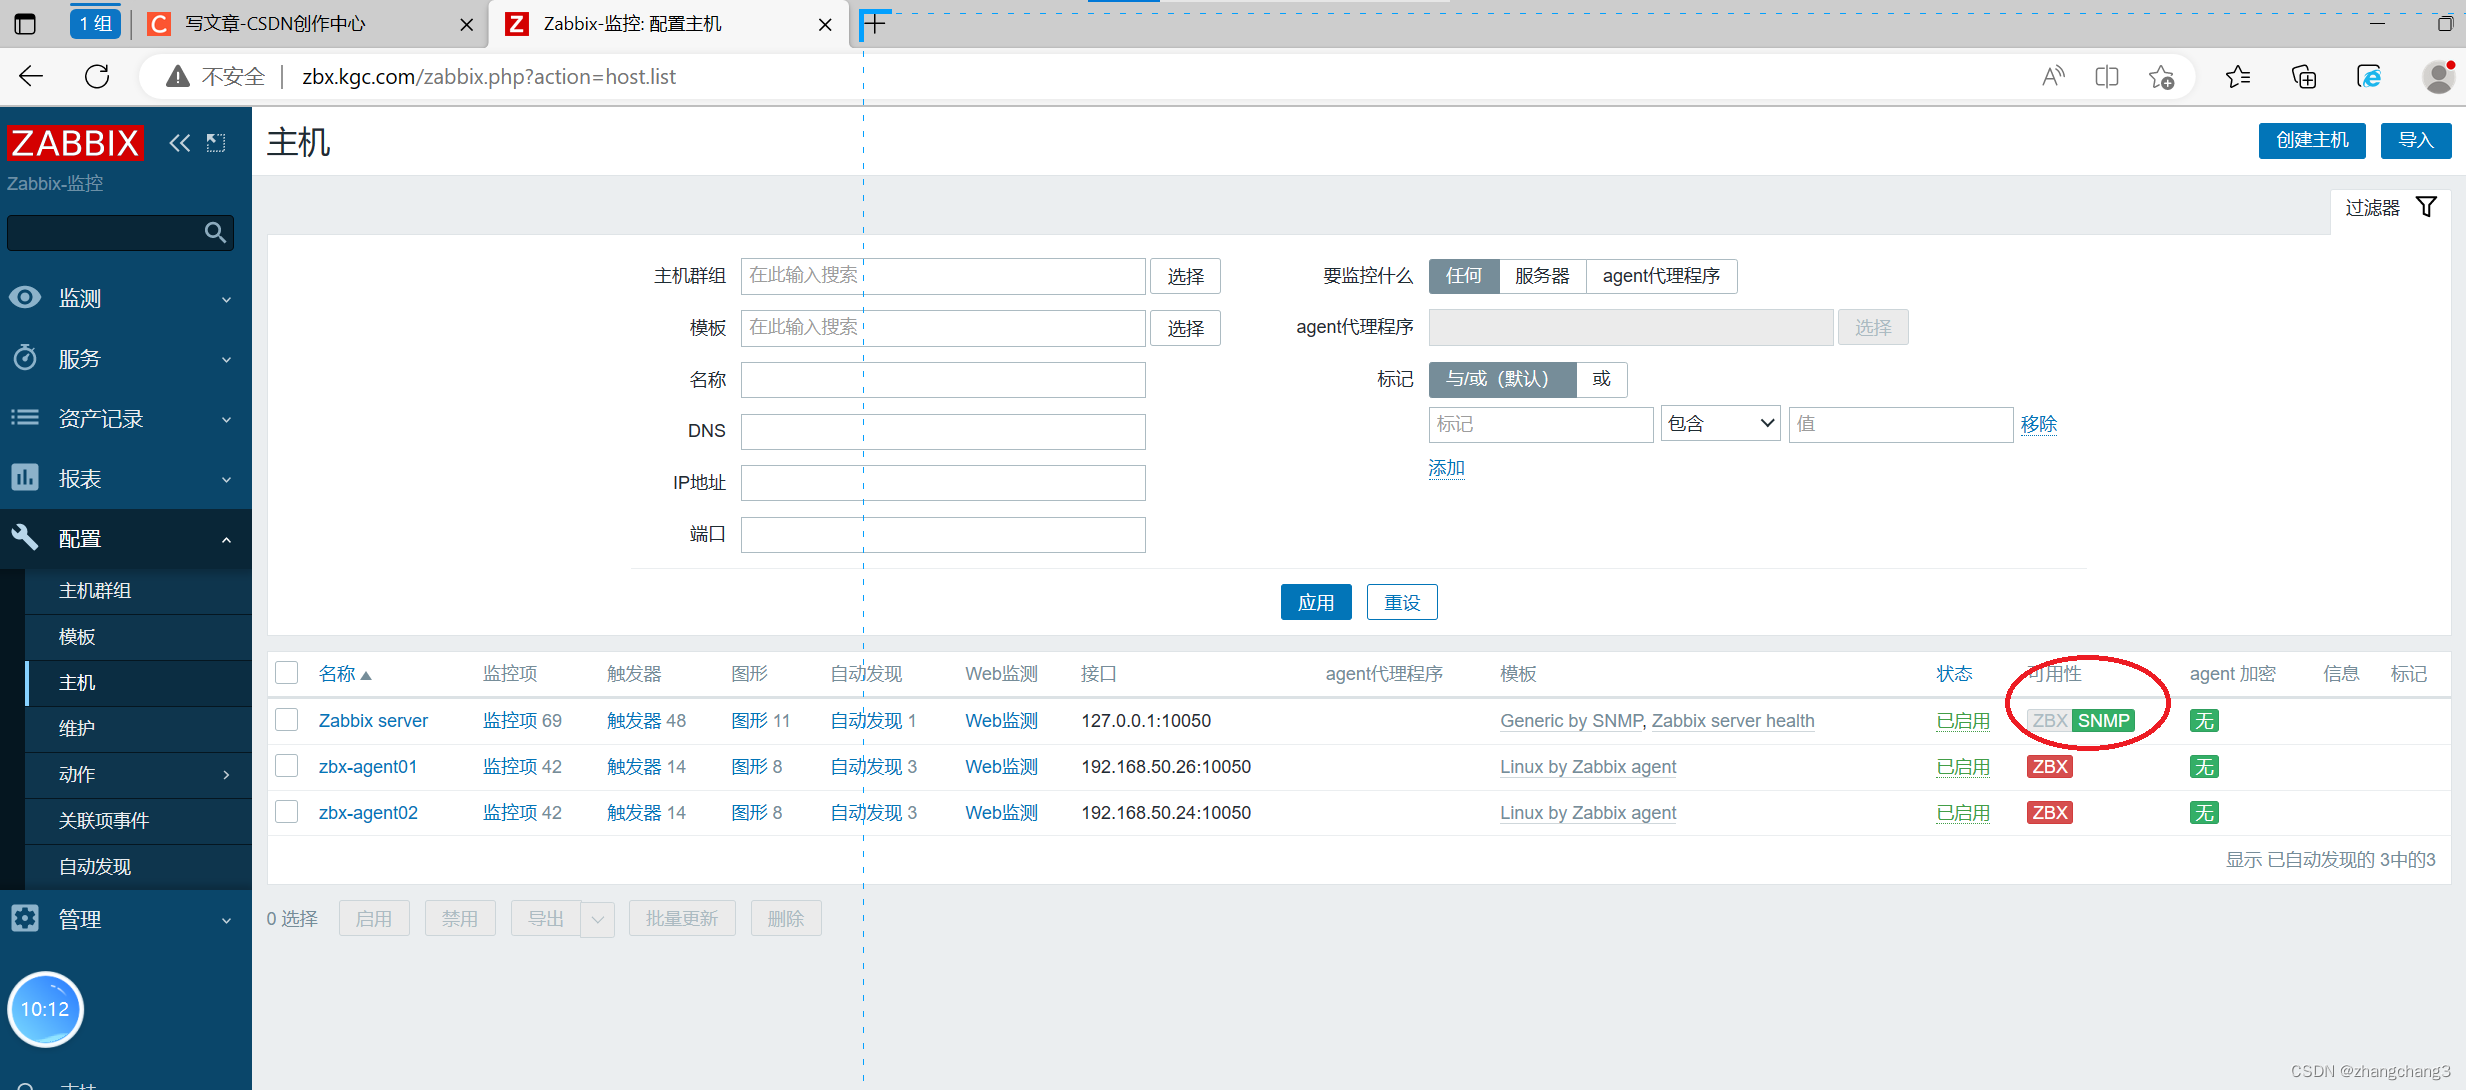
Task: Select 服务器 under 要监控什么
Action: click(1542, 276)
